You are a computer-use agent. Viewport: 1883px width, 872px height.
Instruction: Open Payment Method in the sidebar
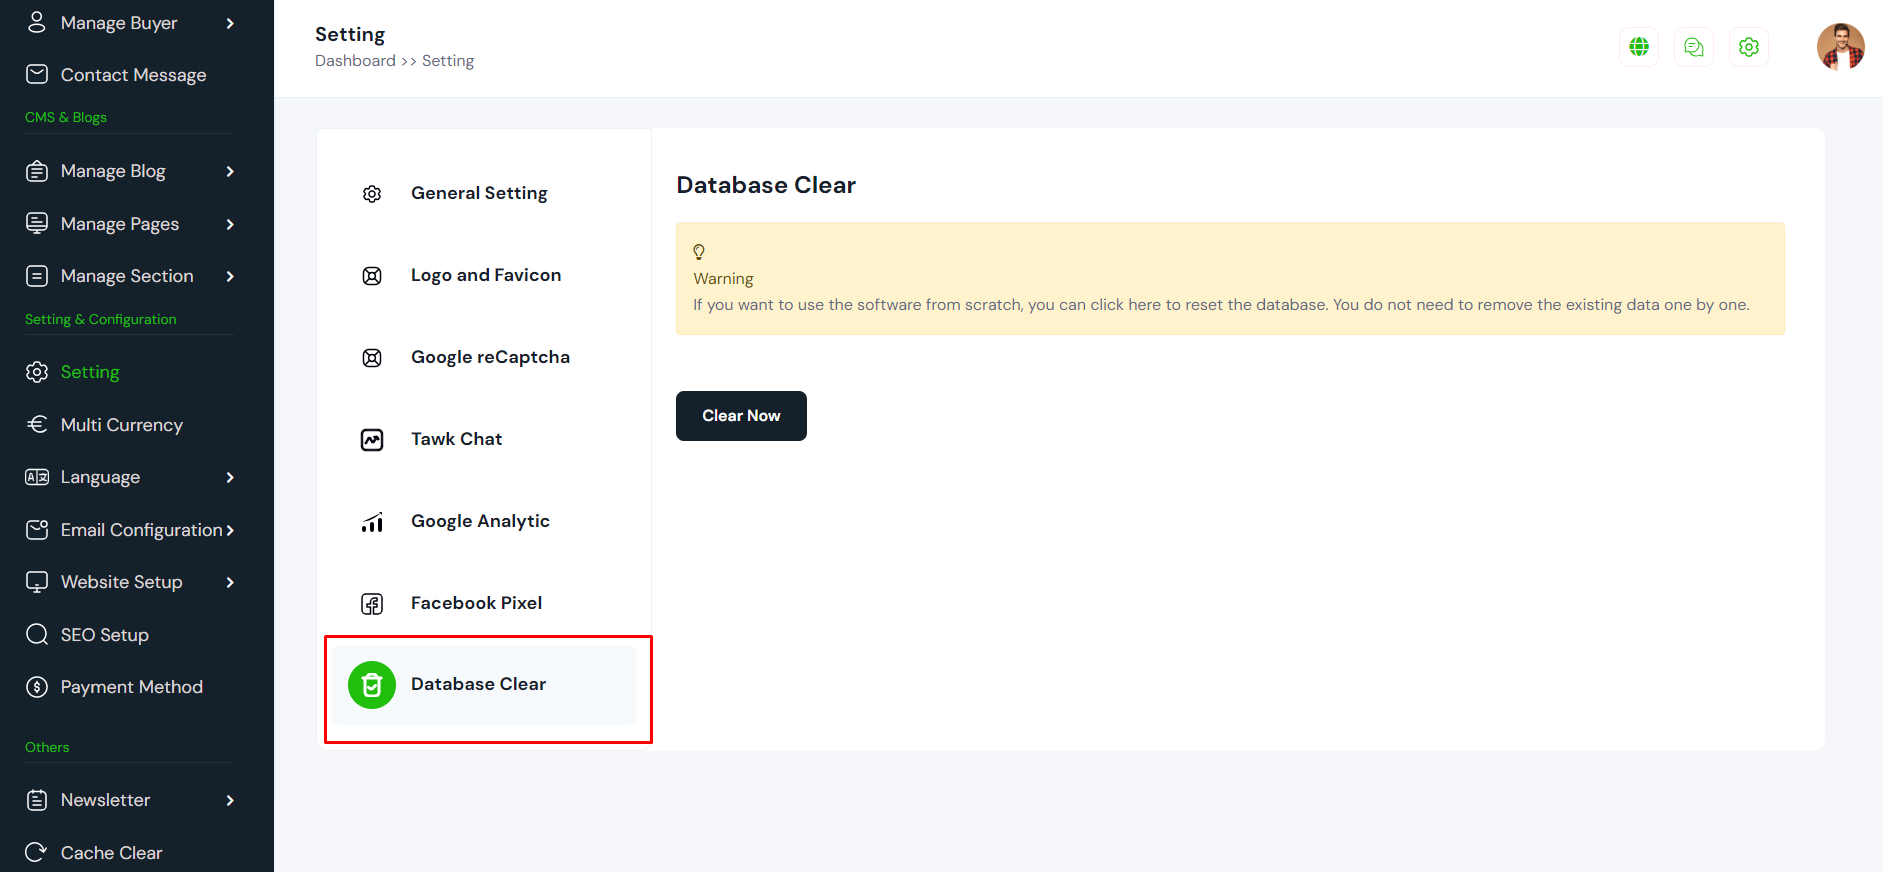[x=131, y=687]
